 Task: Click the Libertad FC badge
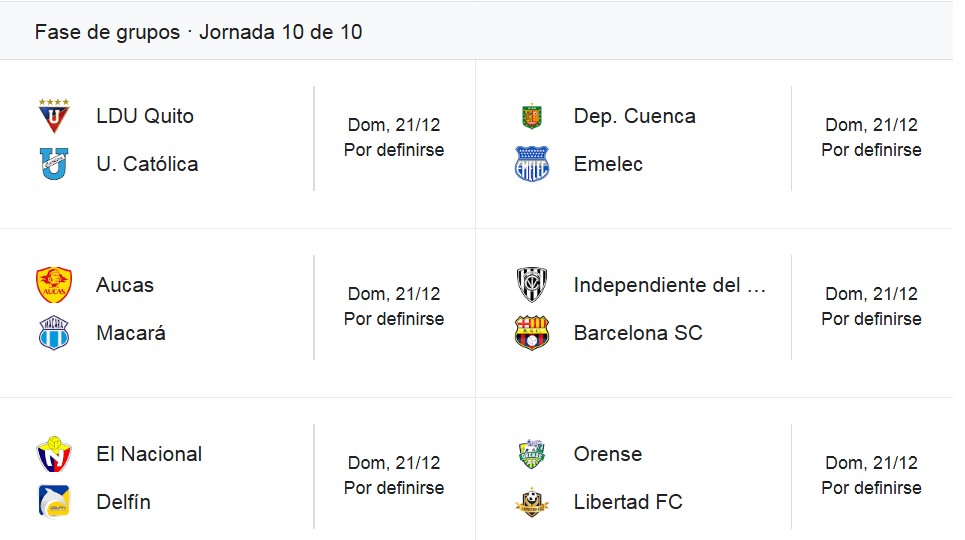[531, 502]
